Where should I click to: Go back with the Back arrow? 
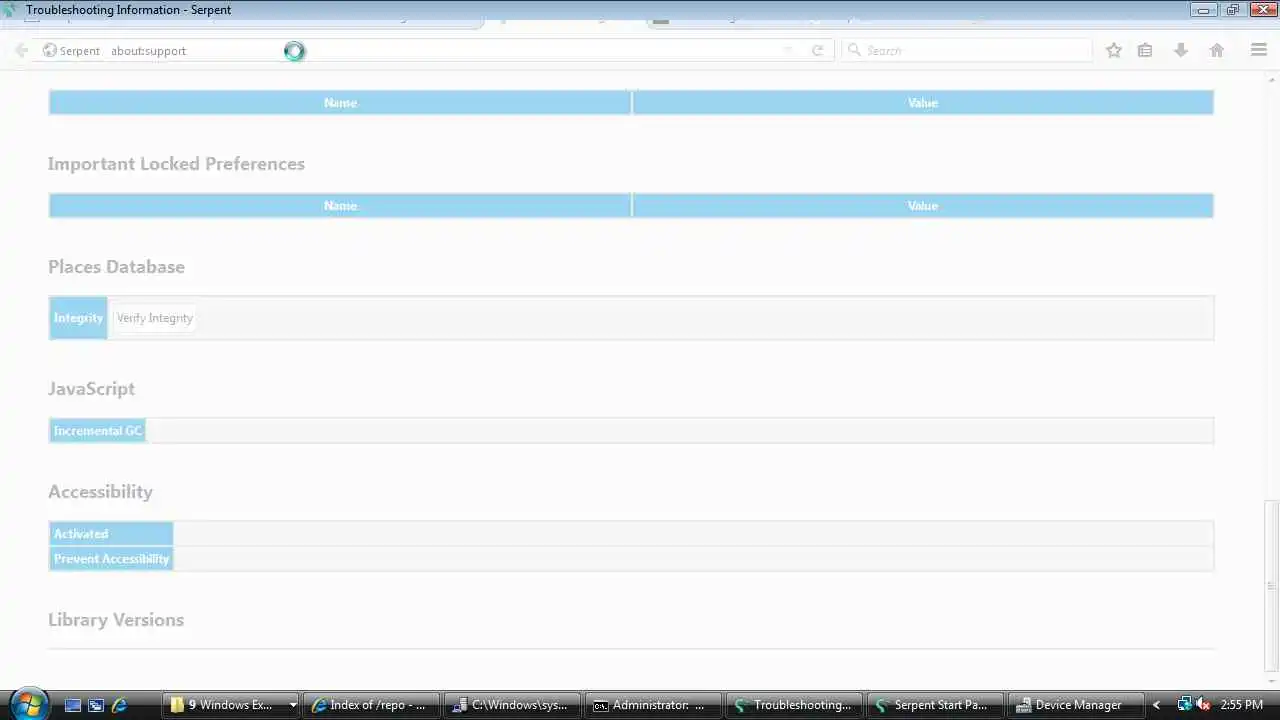(x=21, y=50)
